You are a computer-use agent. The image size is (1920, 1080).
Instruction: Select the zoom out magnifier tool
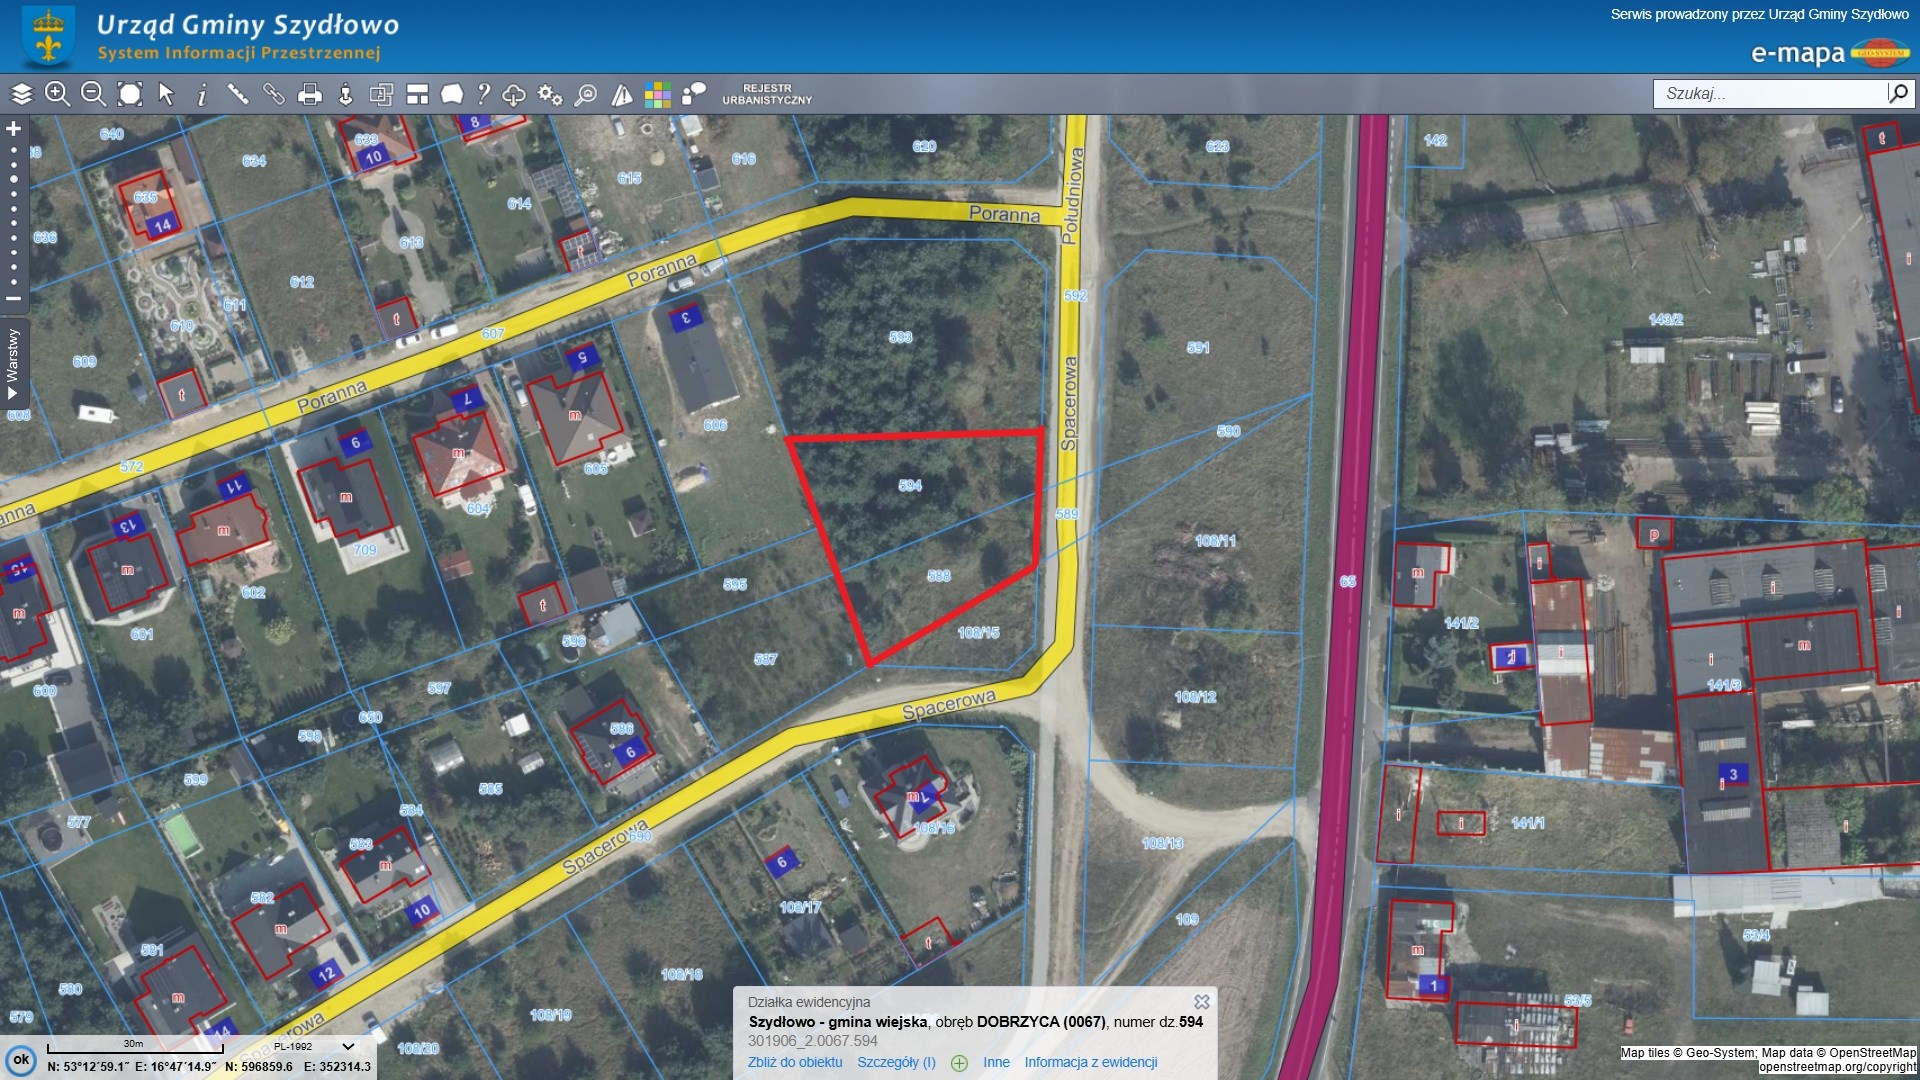pos(93,94)
